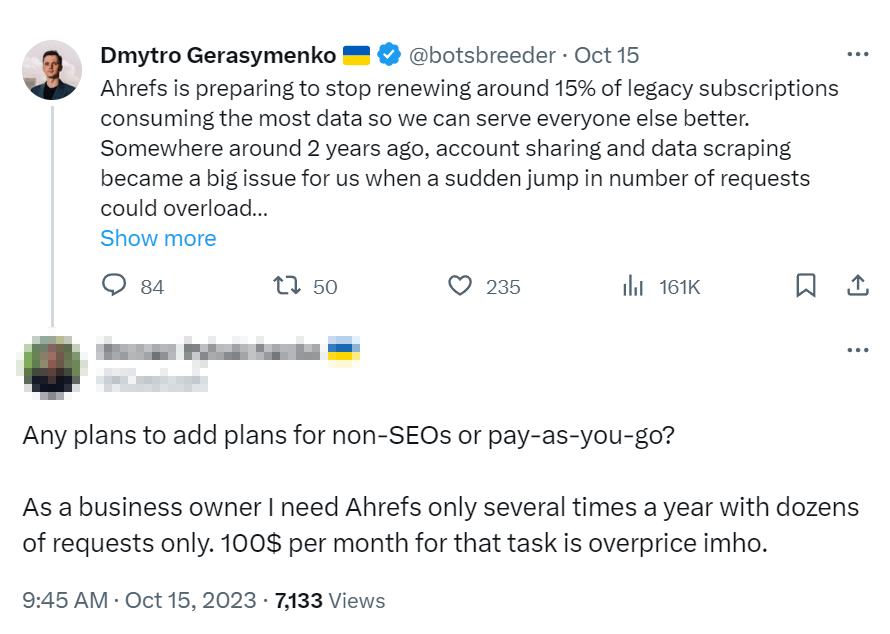Open more options on Dmytro's tweet
Screen dimensions: 890x634
click(857, 55)
